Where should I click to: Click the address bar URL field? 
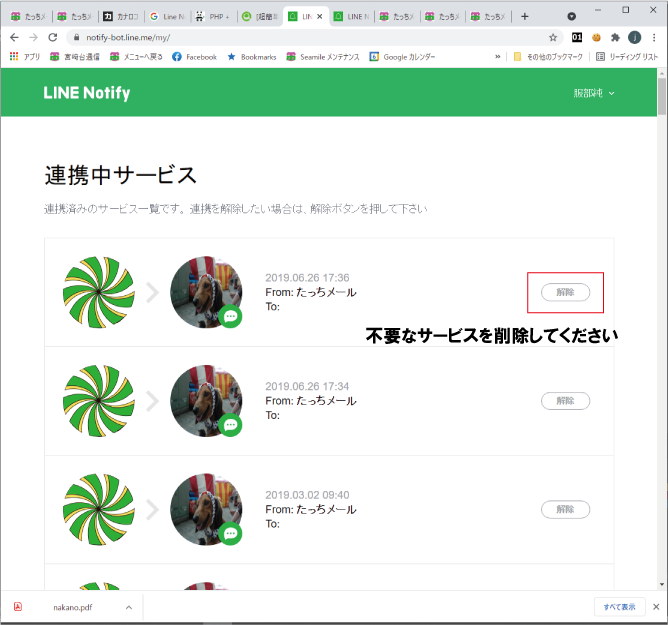(313, 37)
